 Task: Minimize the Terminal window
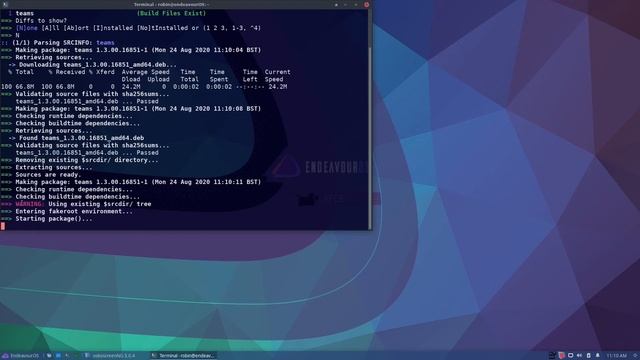tap(346, 4)
